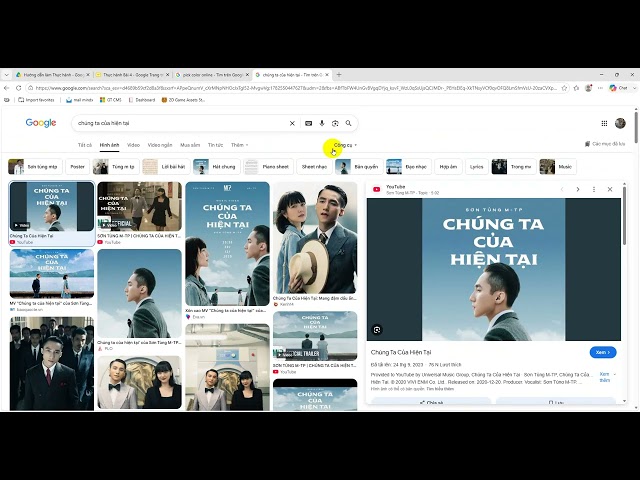
Task: Bookmark this page with star icon
Action: [x=564, y=88]
